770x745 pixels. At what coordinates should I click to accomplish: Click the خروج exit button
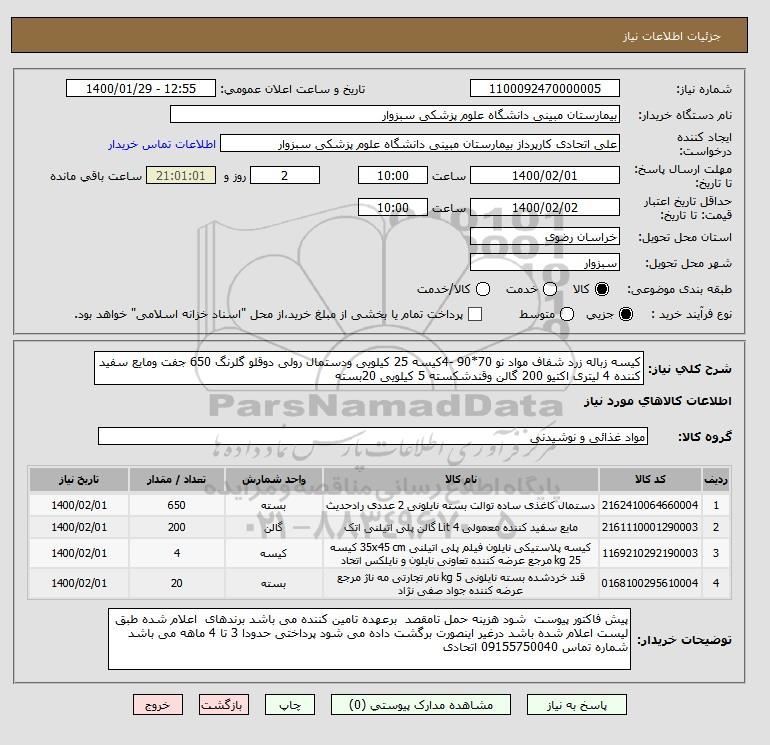point(158,705)
